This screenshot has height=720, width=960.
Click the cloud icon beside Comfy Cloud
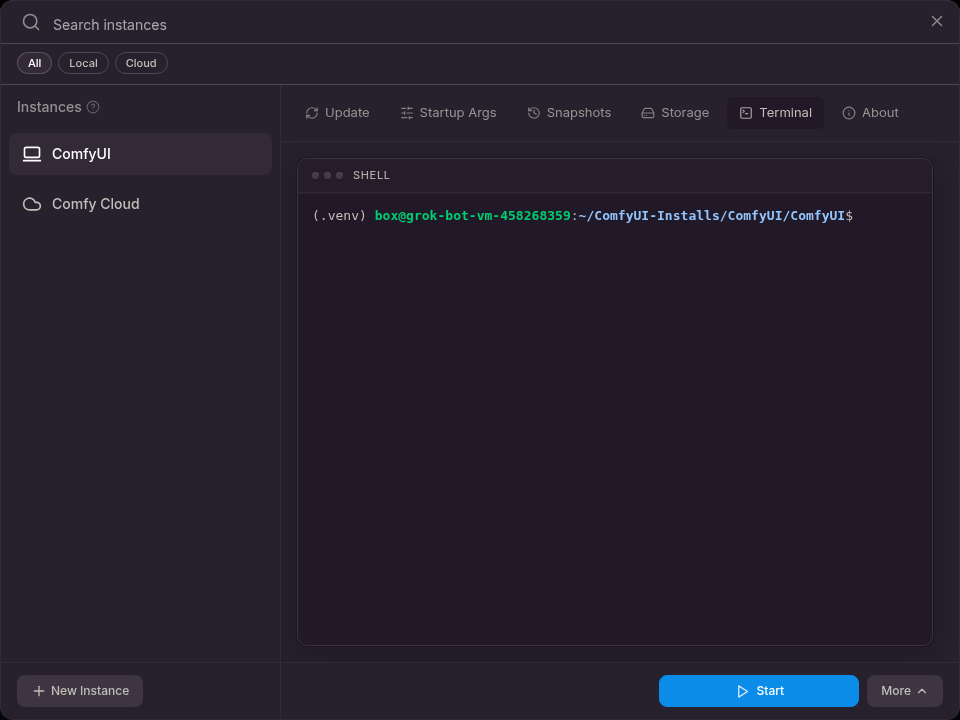(x=32, y=204)
